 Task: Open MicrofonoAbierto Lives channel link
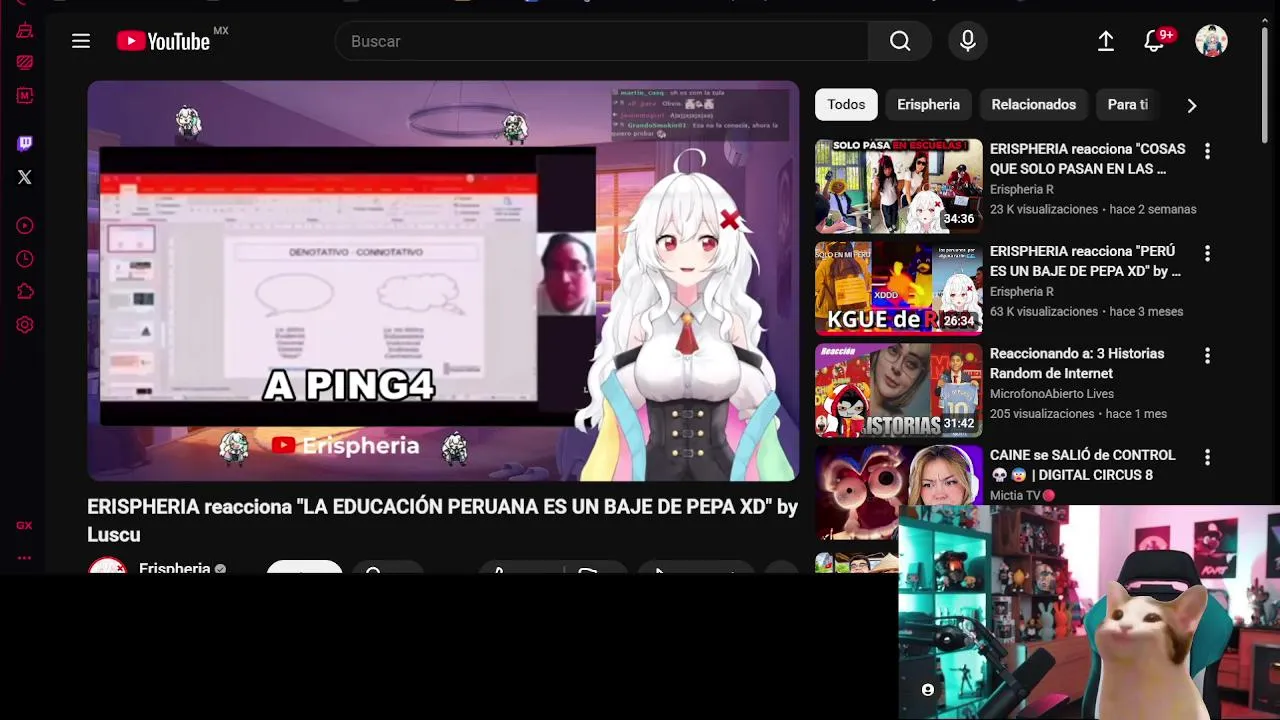tap(1052, 393)
